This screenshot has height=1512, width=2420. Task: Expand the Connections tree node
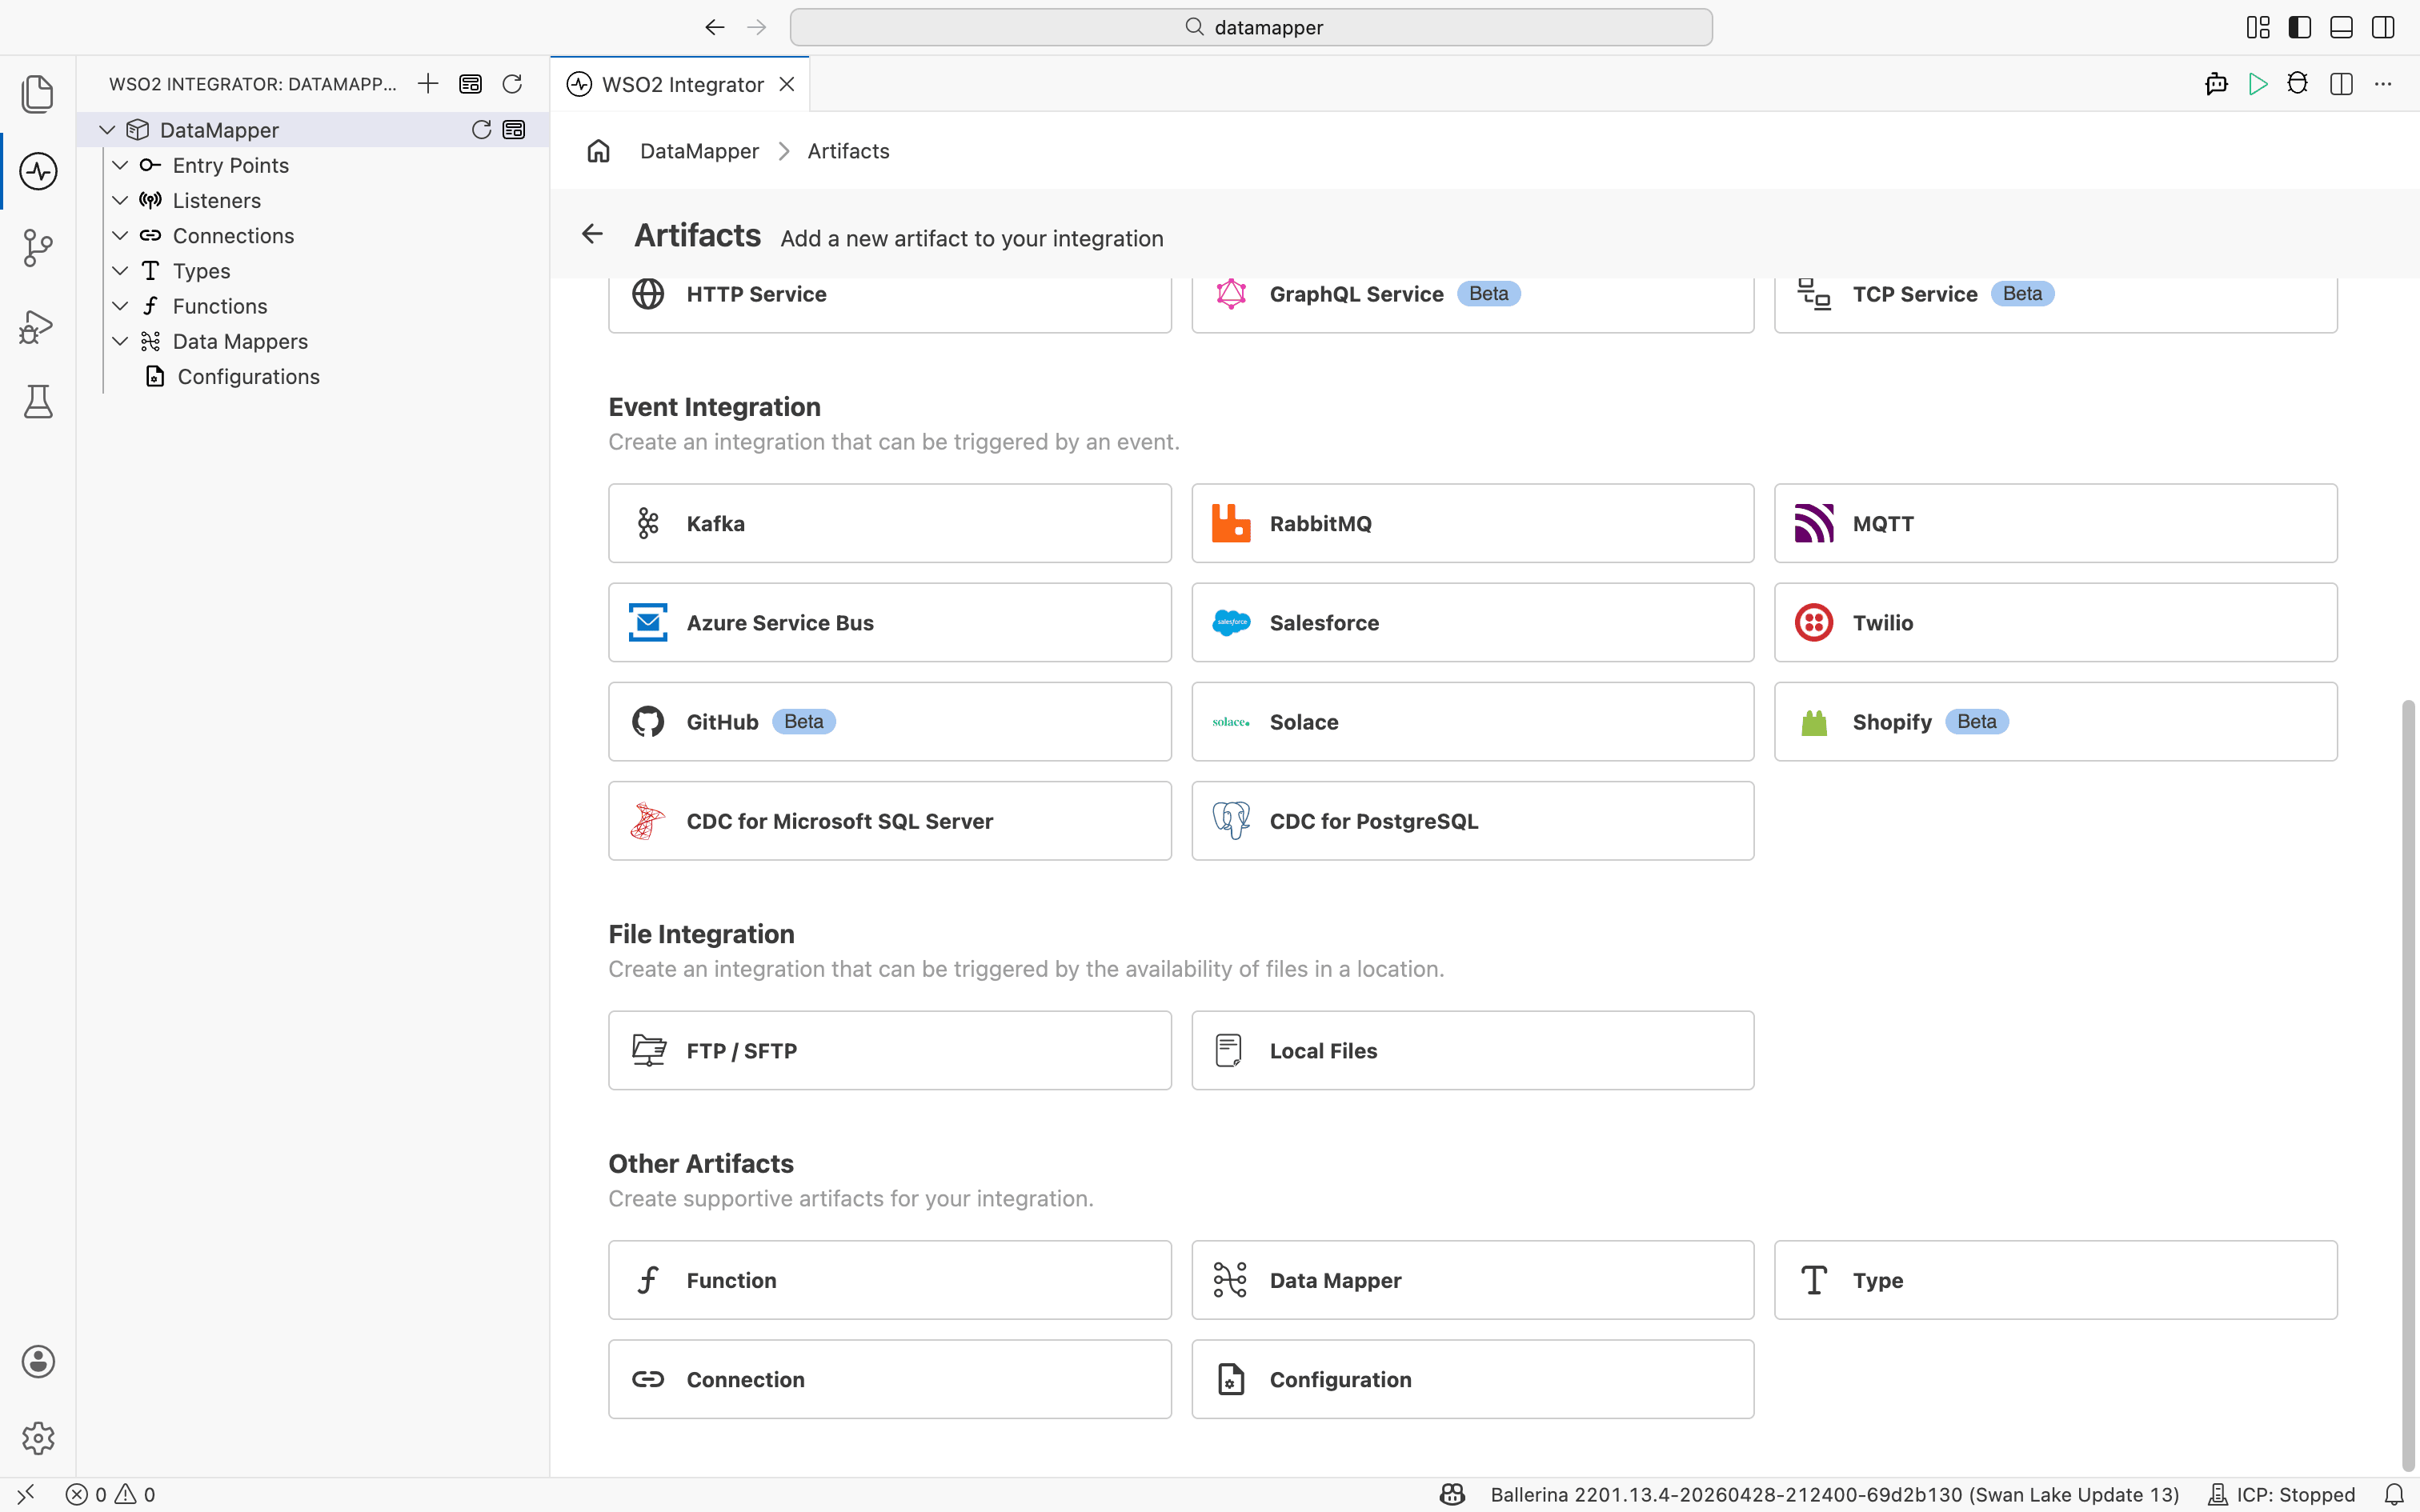(120, 236)
